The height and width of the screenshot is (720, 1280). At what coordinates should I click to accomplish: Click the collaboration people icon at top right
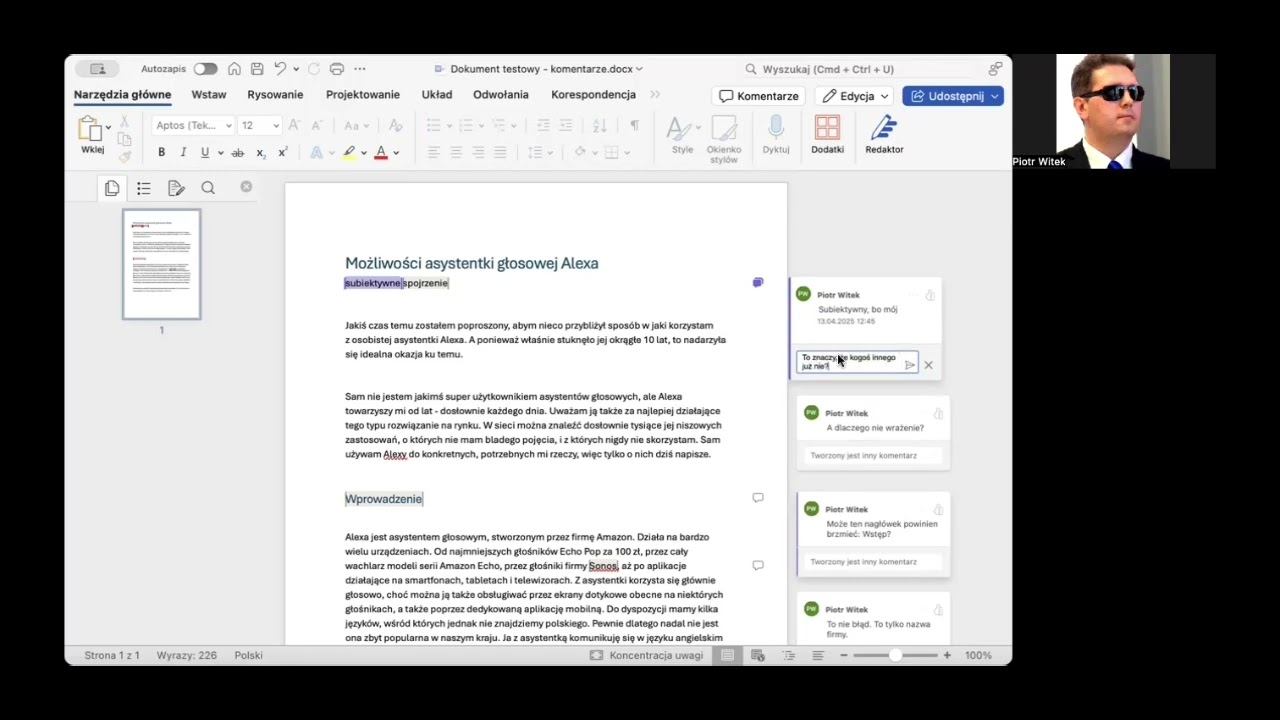click(x=995, y=69)
